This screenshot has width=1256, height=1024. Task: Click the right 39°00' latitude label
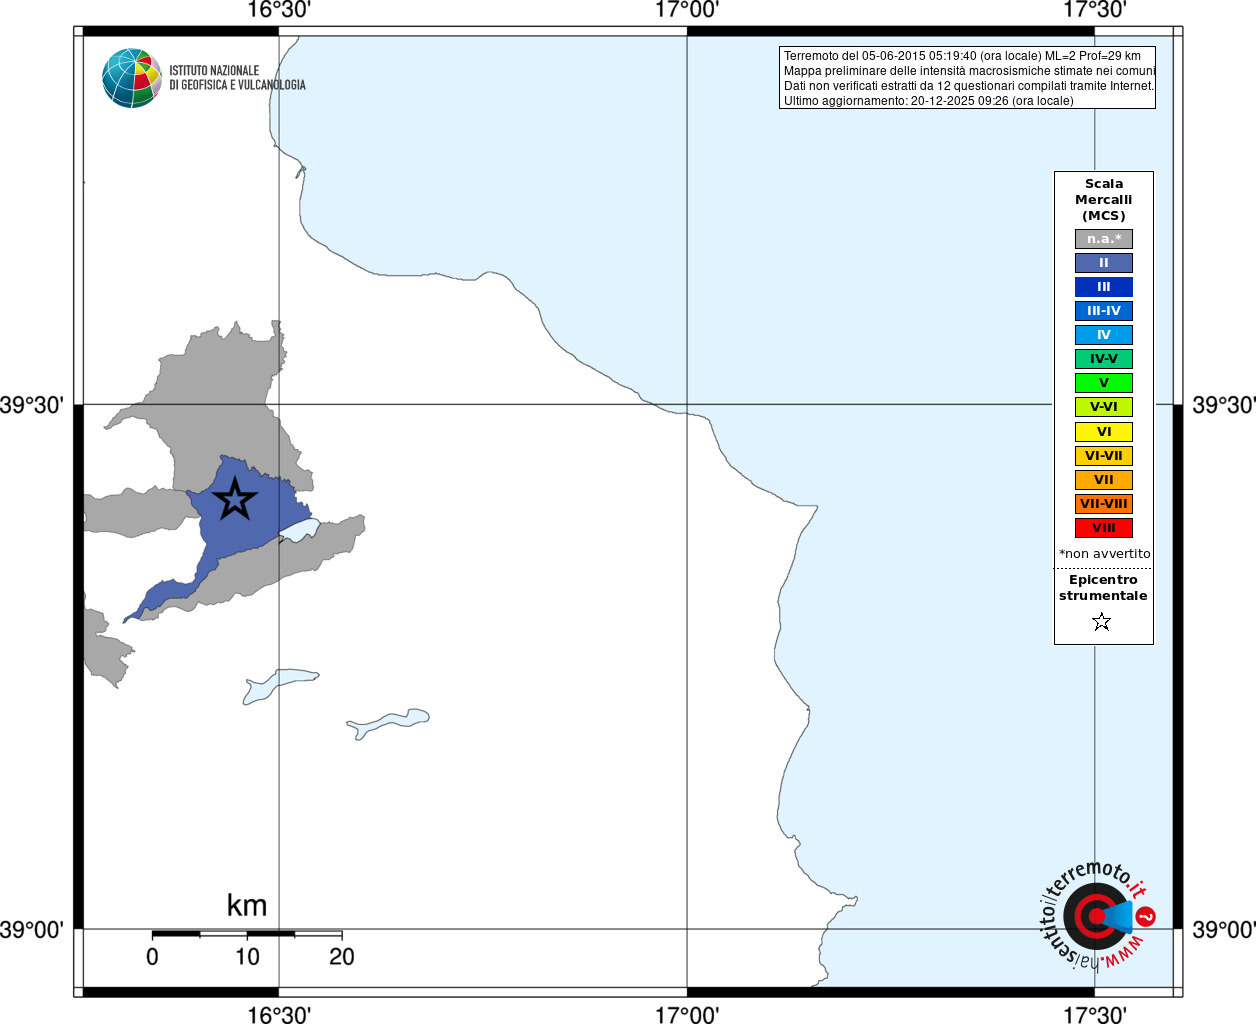pyautogui.click(x=1224, y=930)
